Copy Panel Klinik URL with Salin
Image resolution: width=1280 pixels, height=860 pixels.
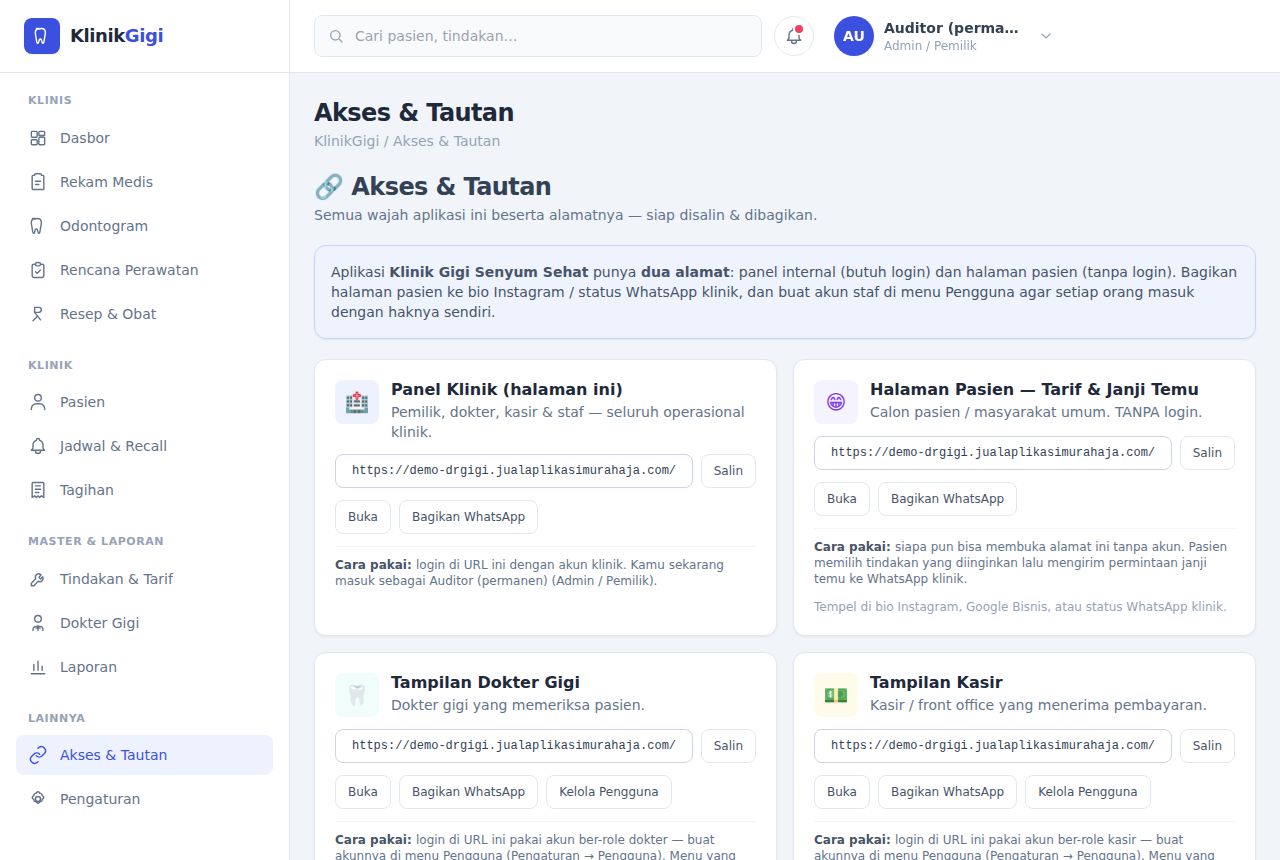[x=728, y=470]
